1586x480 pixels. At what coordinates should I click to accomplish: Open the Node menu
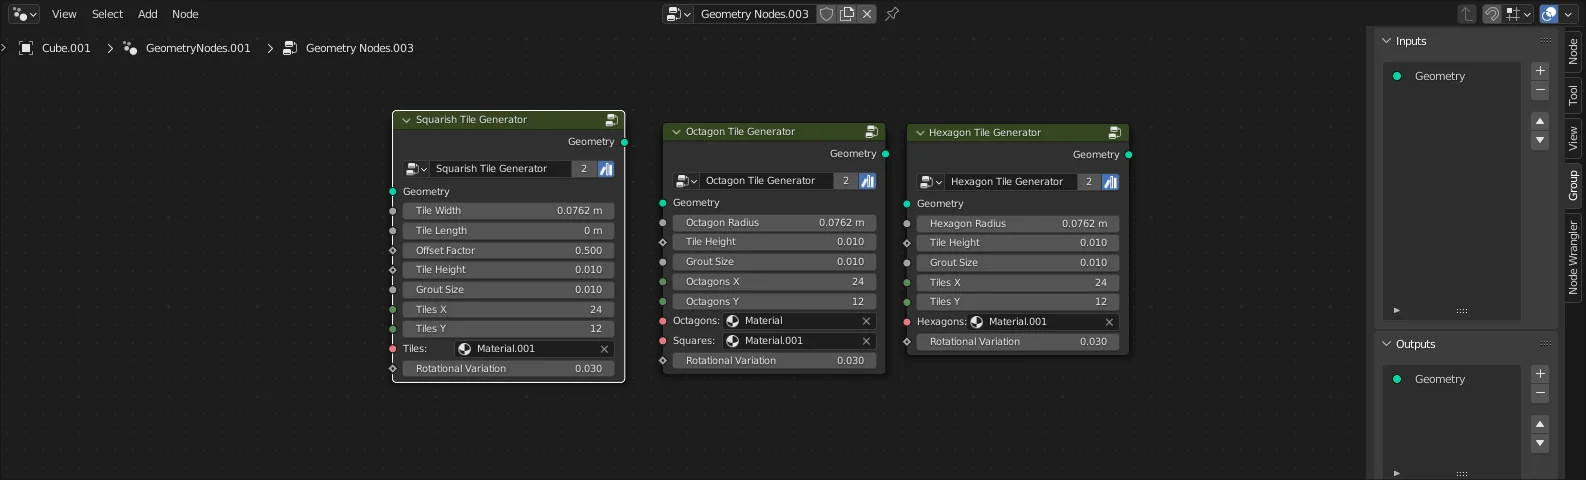(x=185, y=14)
